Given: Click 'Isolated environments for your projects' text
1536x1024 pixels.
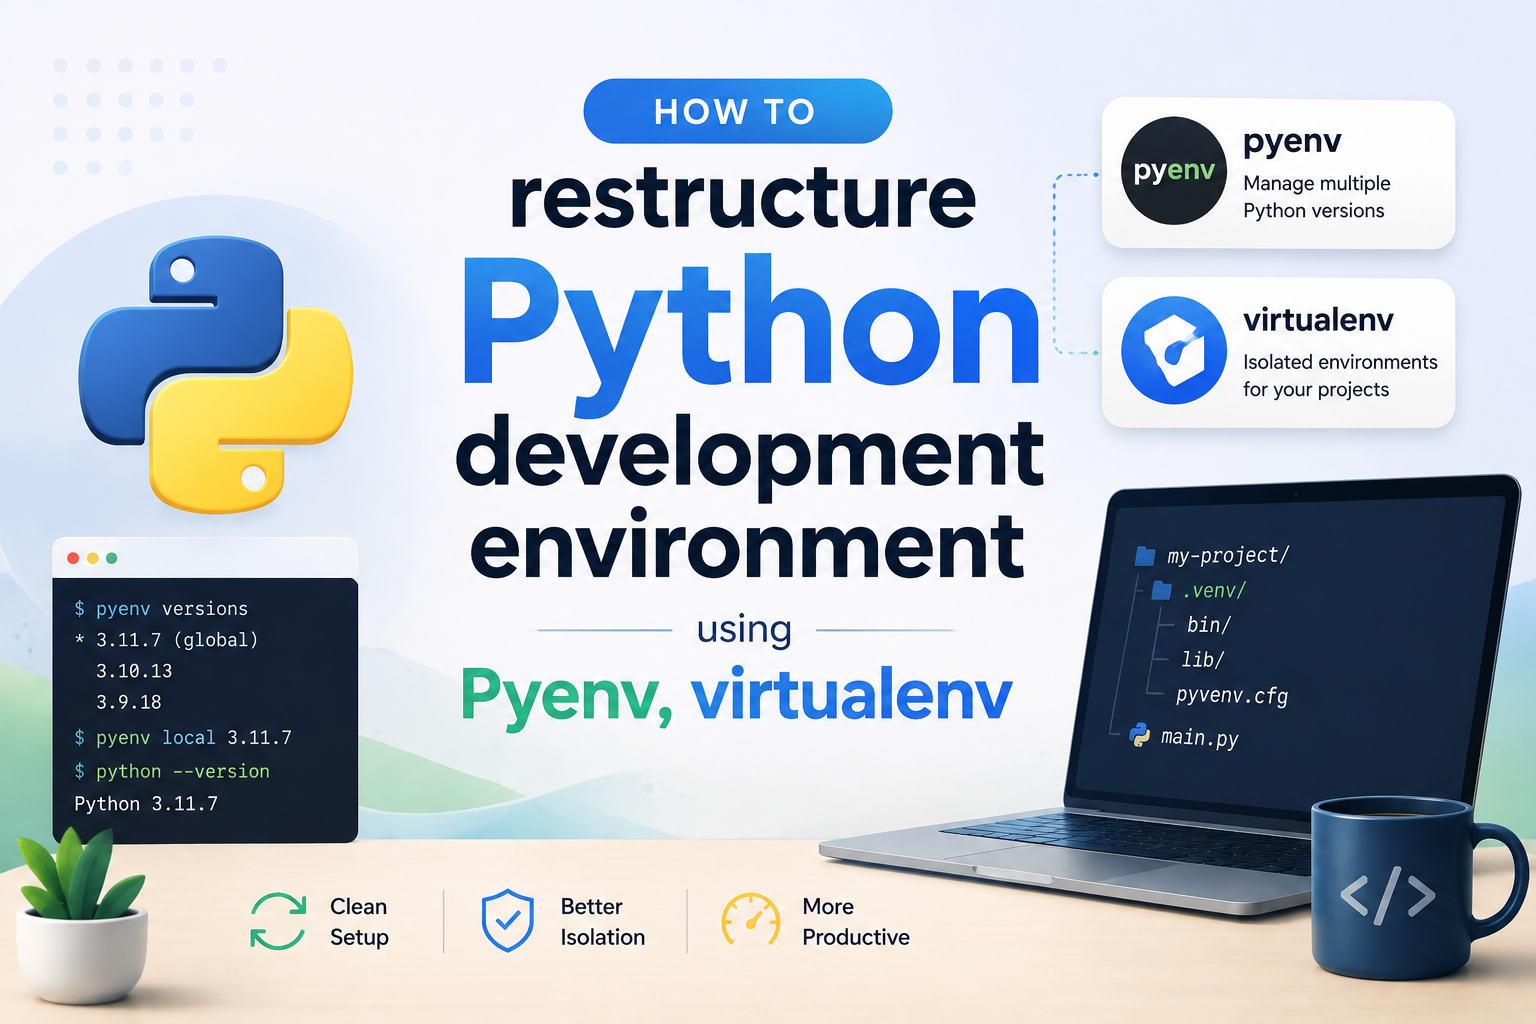Looking at the screenshot, I should coord(1340,376).
